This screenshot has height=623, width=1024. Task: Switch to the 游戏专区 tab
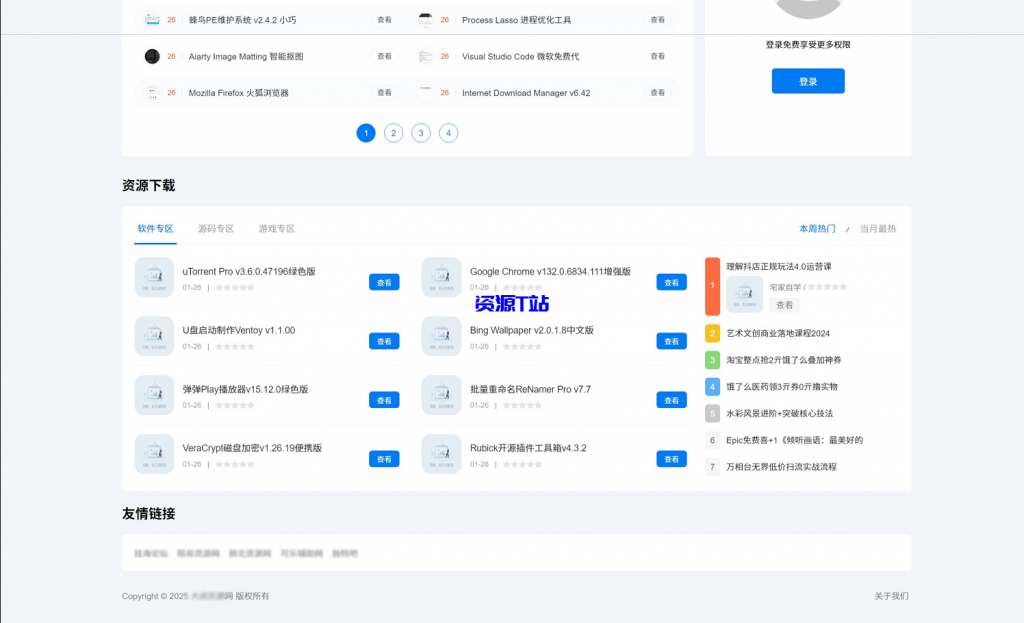275,228
